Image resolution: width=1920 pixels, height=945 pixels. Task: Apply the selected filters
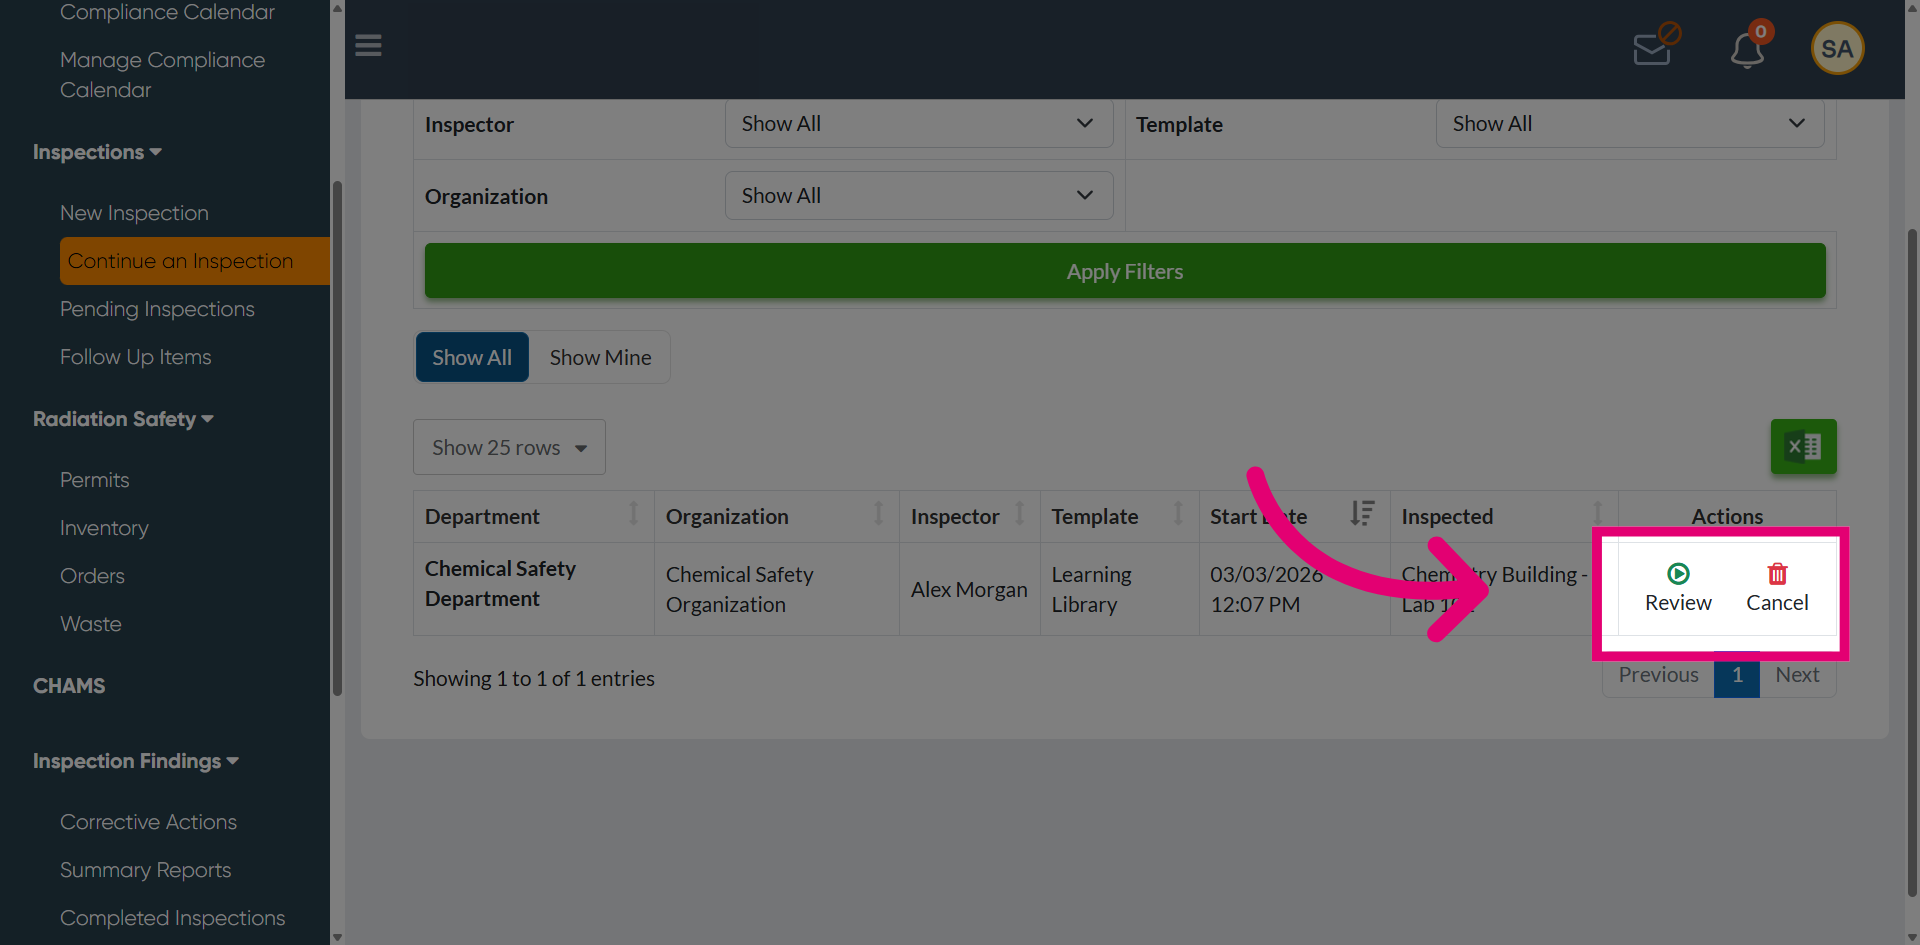coord(1125,271)
